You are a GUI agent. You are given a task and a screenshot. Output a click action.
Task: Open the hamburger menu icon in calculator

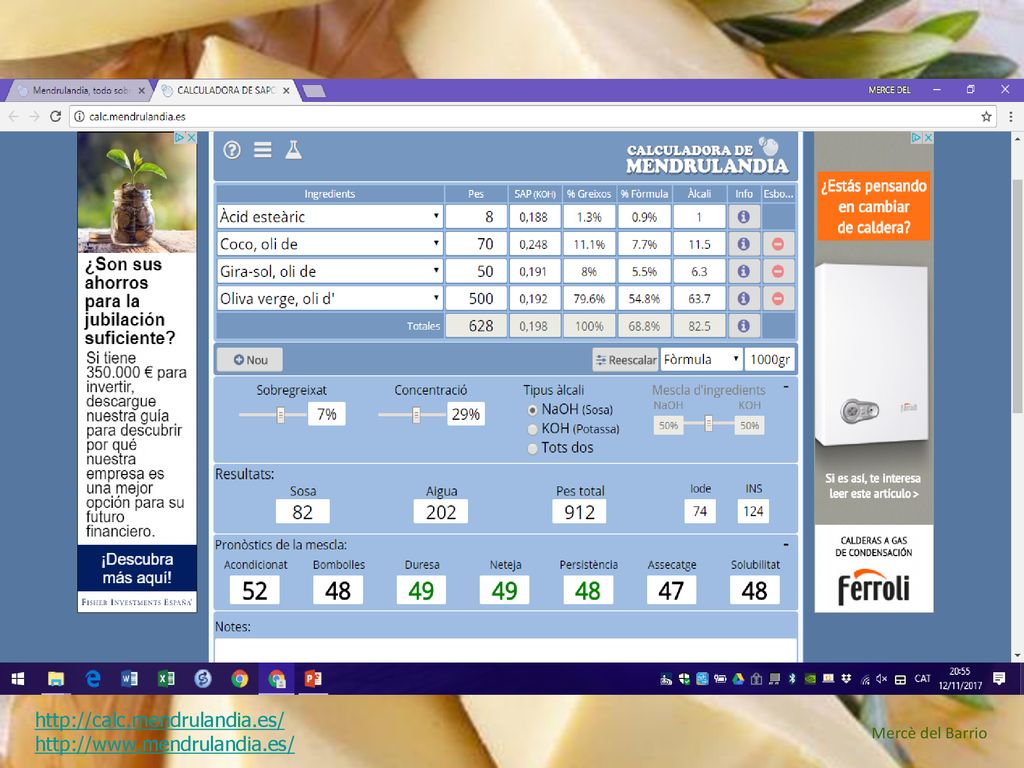pos(263,150)
